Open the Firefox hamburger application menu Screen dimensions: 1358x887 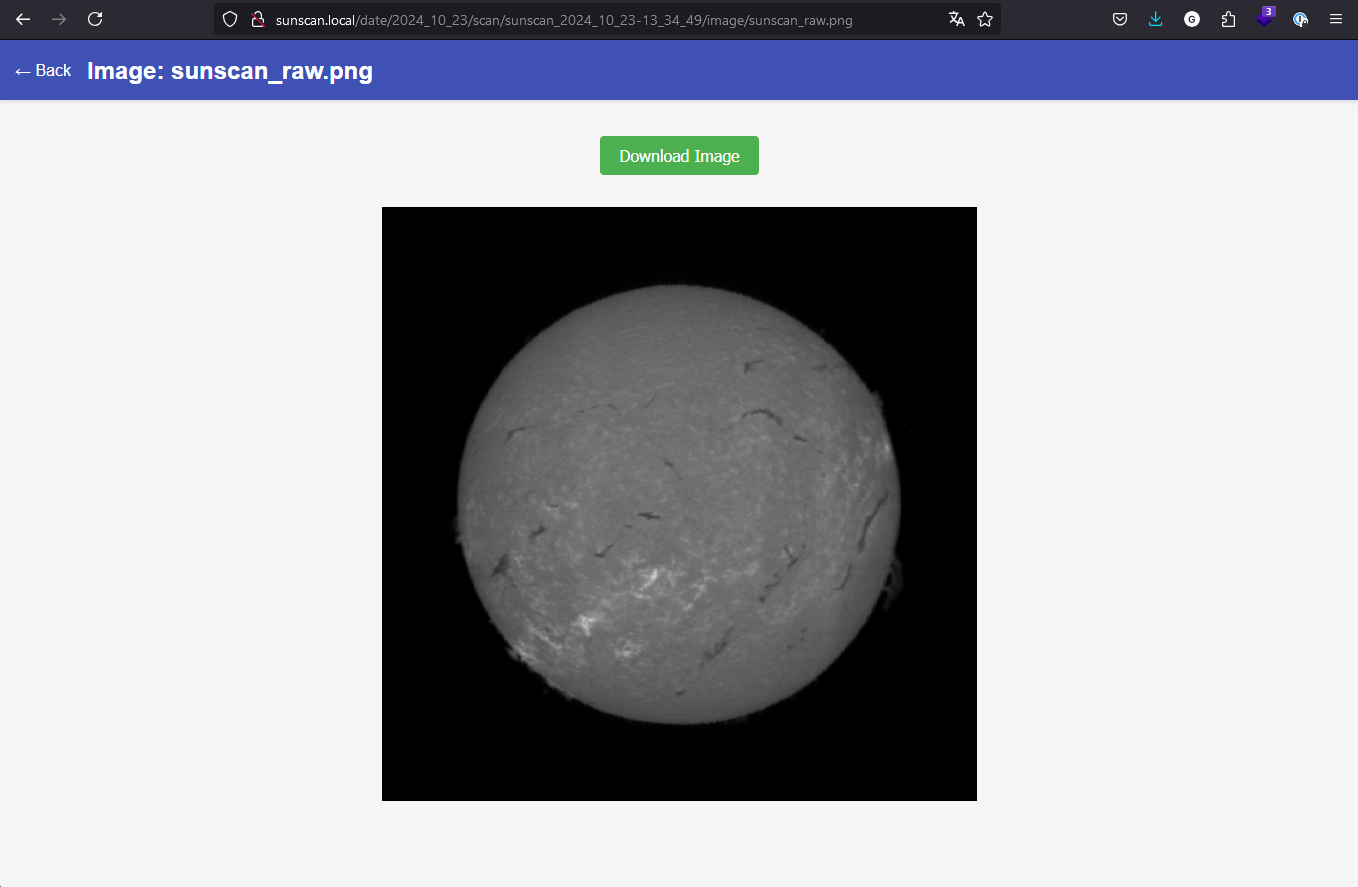pyautogui.click(x=1336, y=19)
